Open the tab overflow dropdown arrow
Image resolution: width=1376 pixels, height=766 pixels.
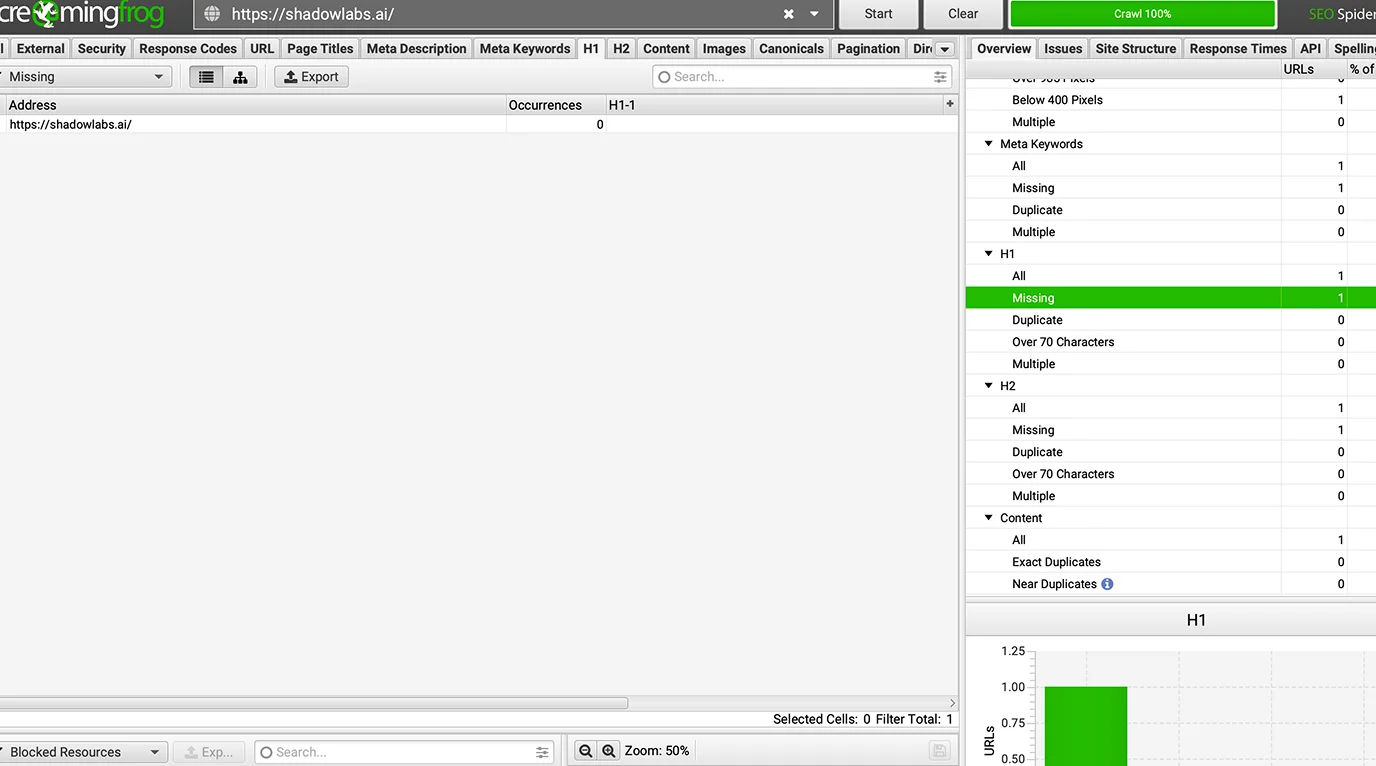944,49
